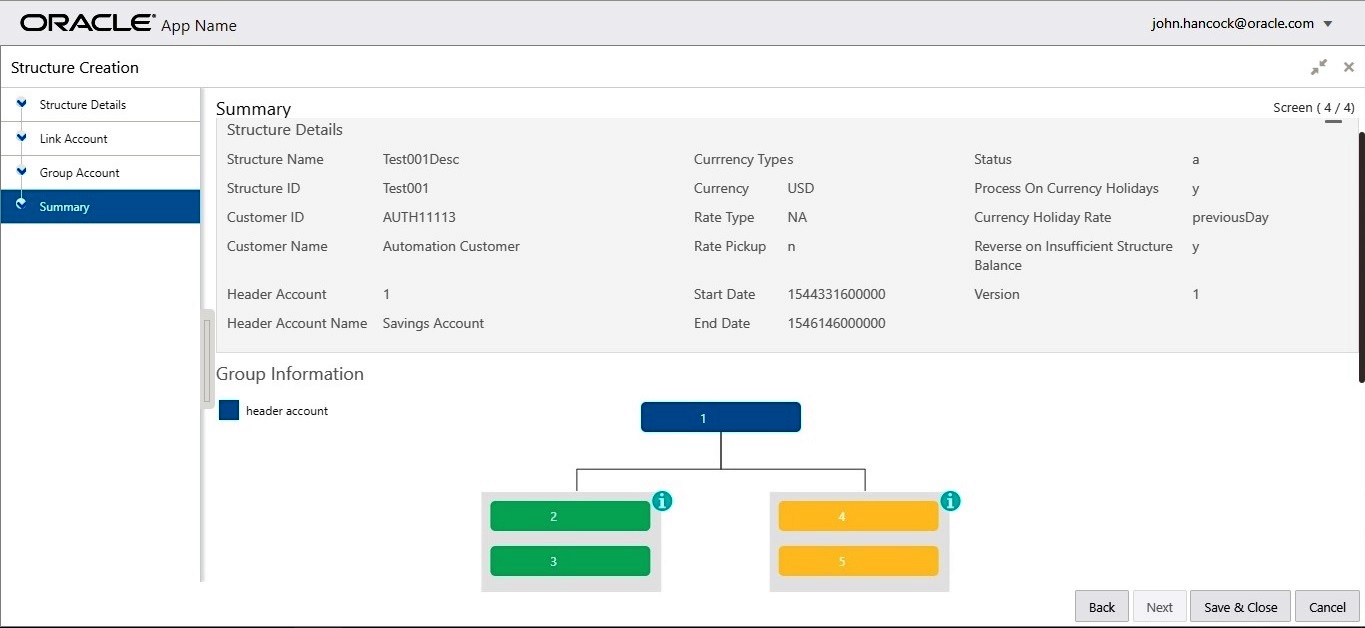Screen dimensions: 1365x628
Task: Click the 'NA' rate type value
Action: [x=797, y=217]
